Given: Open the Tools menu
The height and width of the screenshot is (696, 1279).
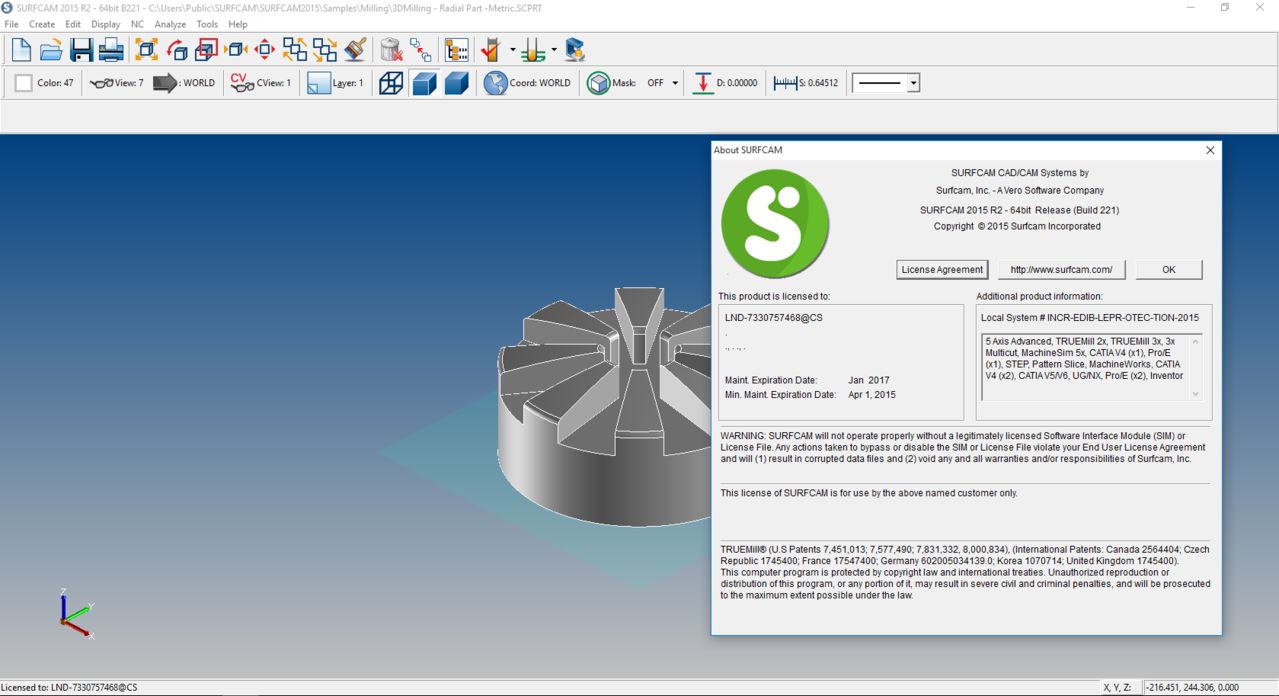Looking at the screenshot, I should point(207,24).
